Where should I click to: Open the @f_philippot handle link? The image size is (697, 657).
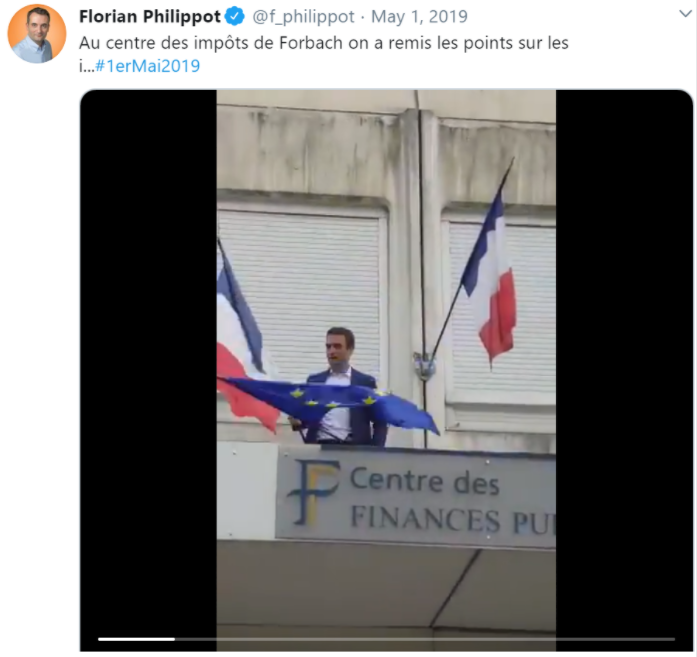[304, 17]
